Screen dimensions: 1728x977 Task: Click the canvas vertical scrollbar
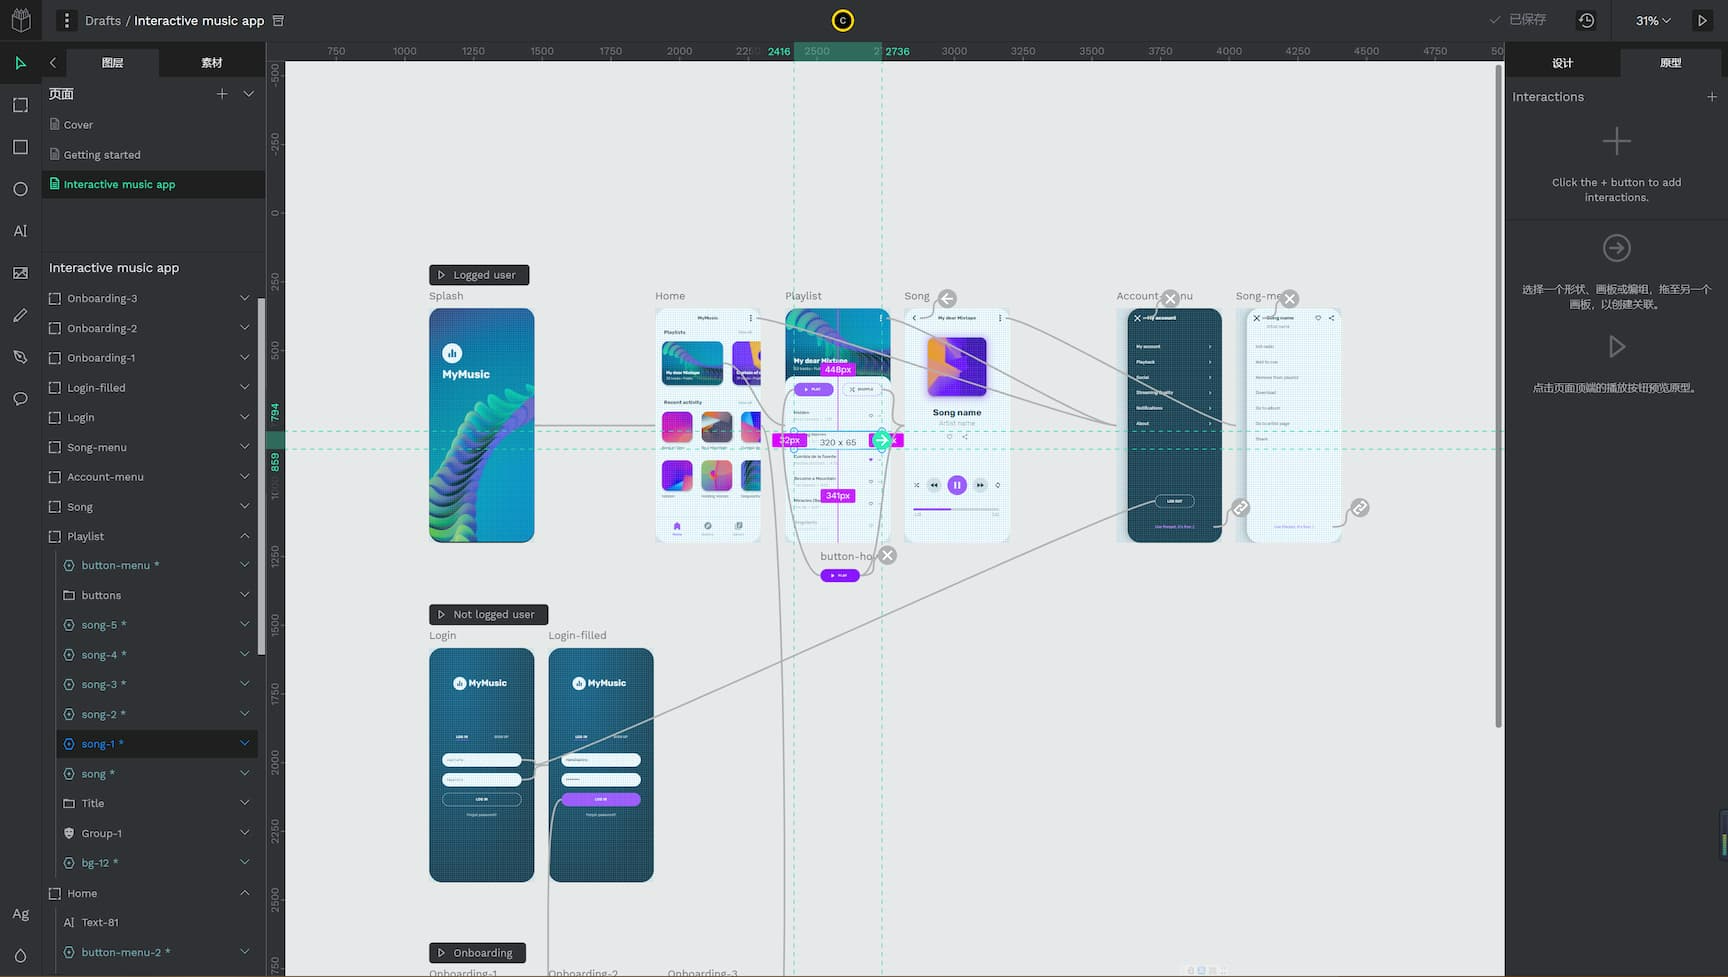click(x=1498, y=400)
